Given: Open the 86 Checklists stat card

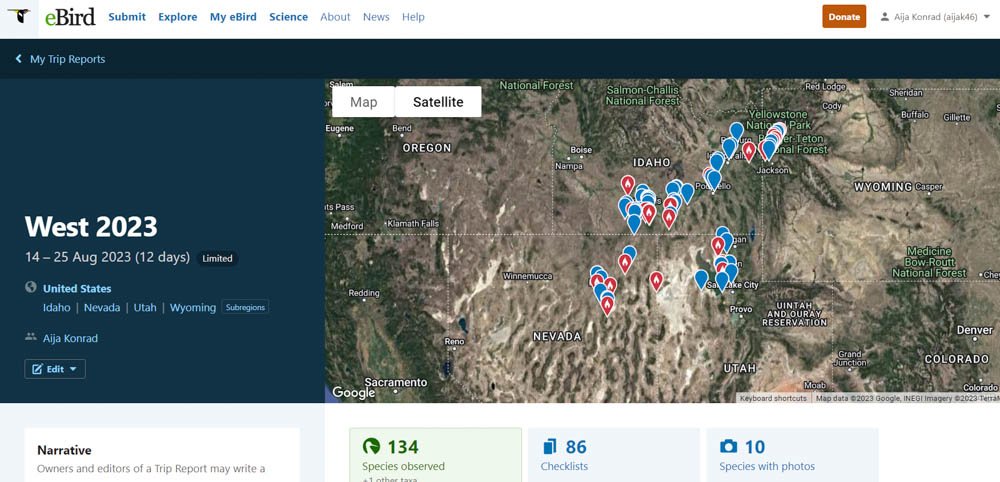Looking at the screenshot, I should click(x=614, y=455).
